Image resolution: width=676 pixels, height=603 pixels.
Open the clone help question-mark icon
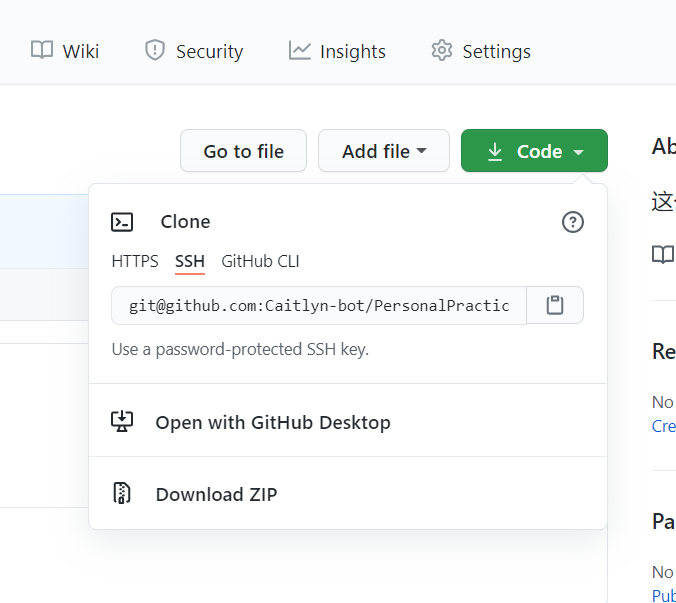(573, 222)
